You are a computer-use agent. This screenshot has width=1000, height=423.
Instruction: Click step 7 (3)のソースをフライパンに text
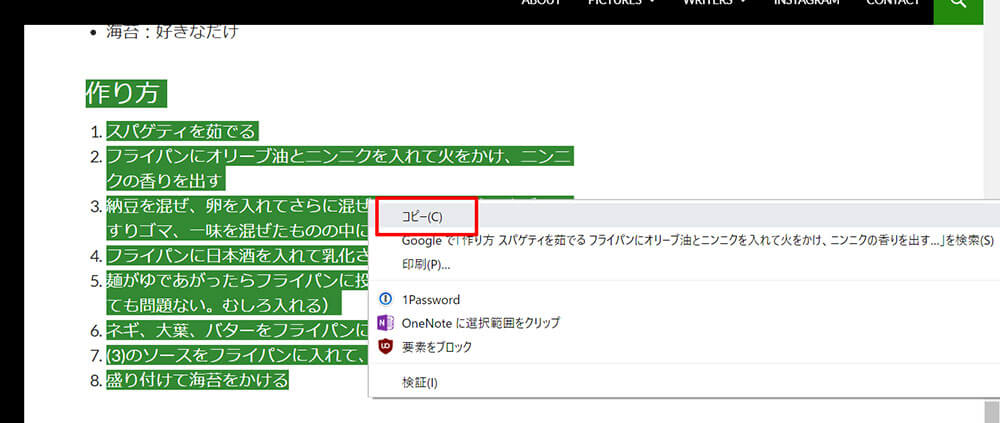point(238,355)
